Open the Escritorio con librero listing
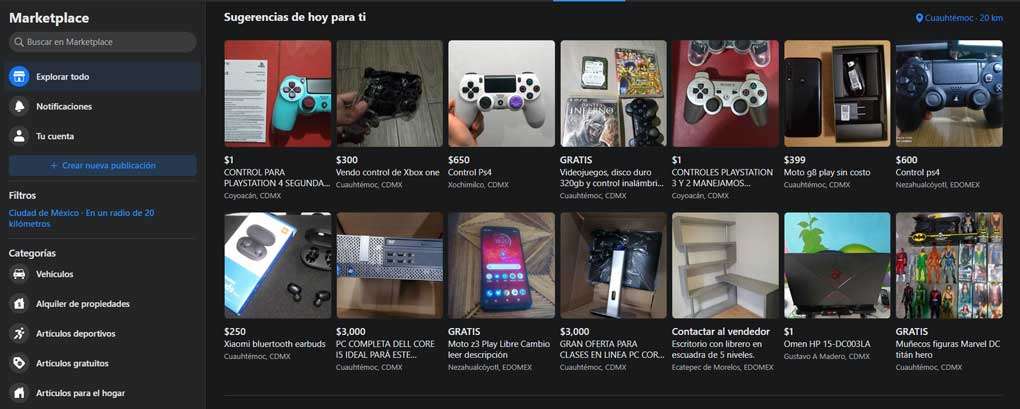Screen dimensions: 1020x409 [x=725, y=292]
